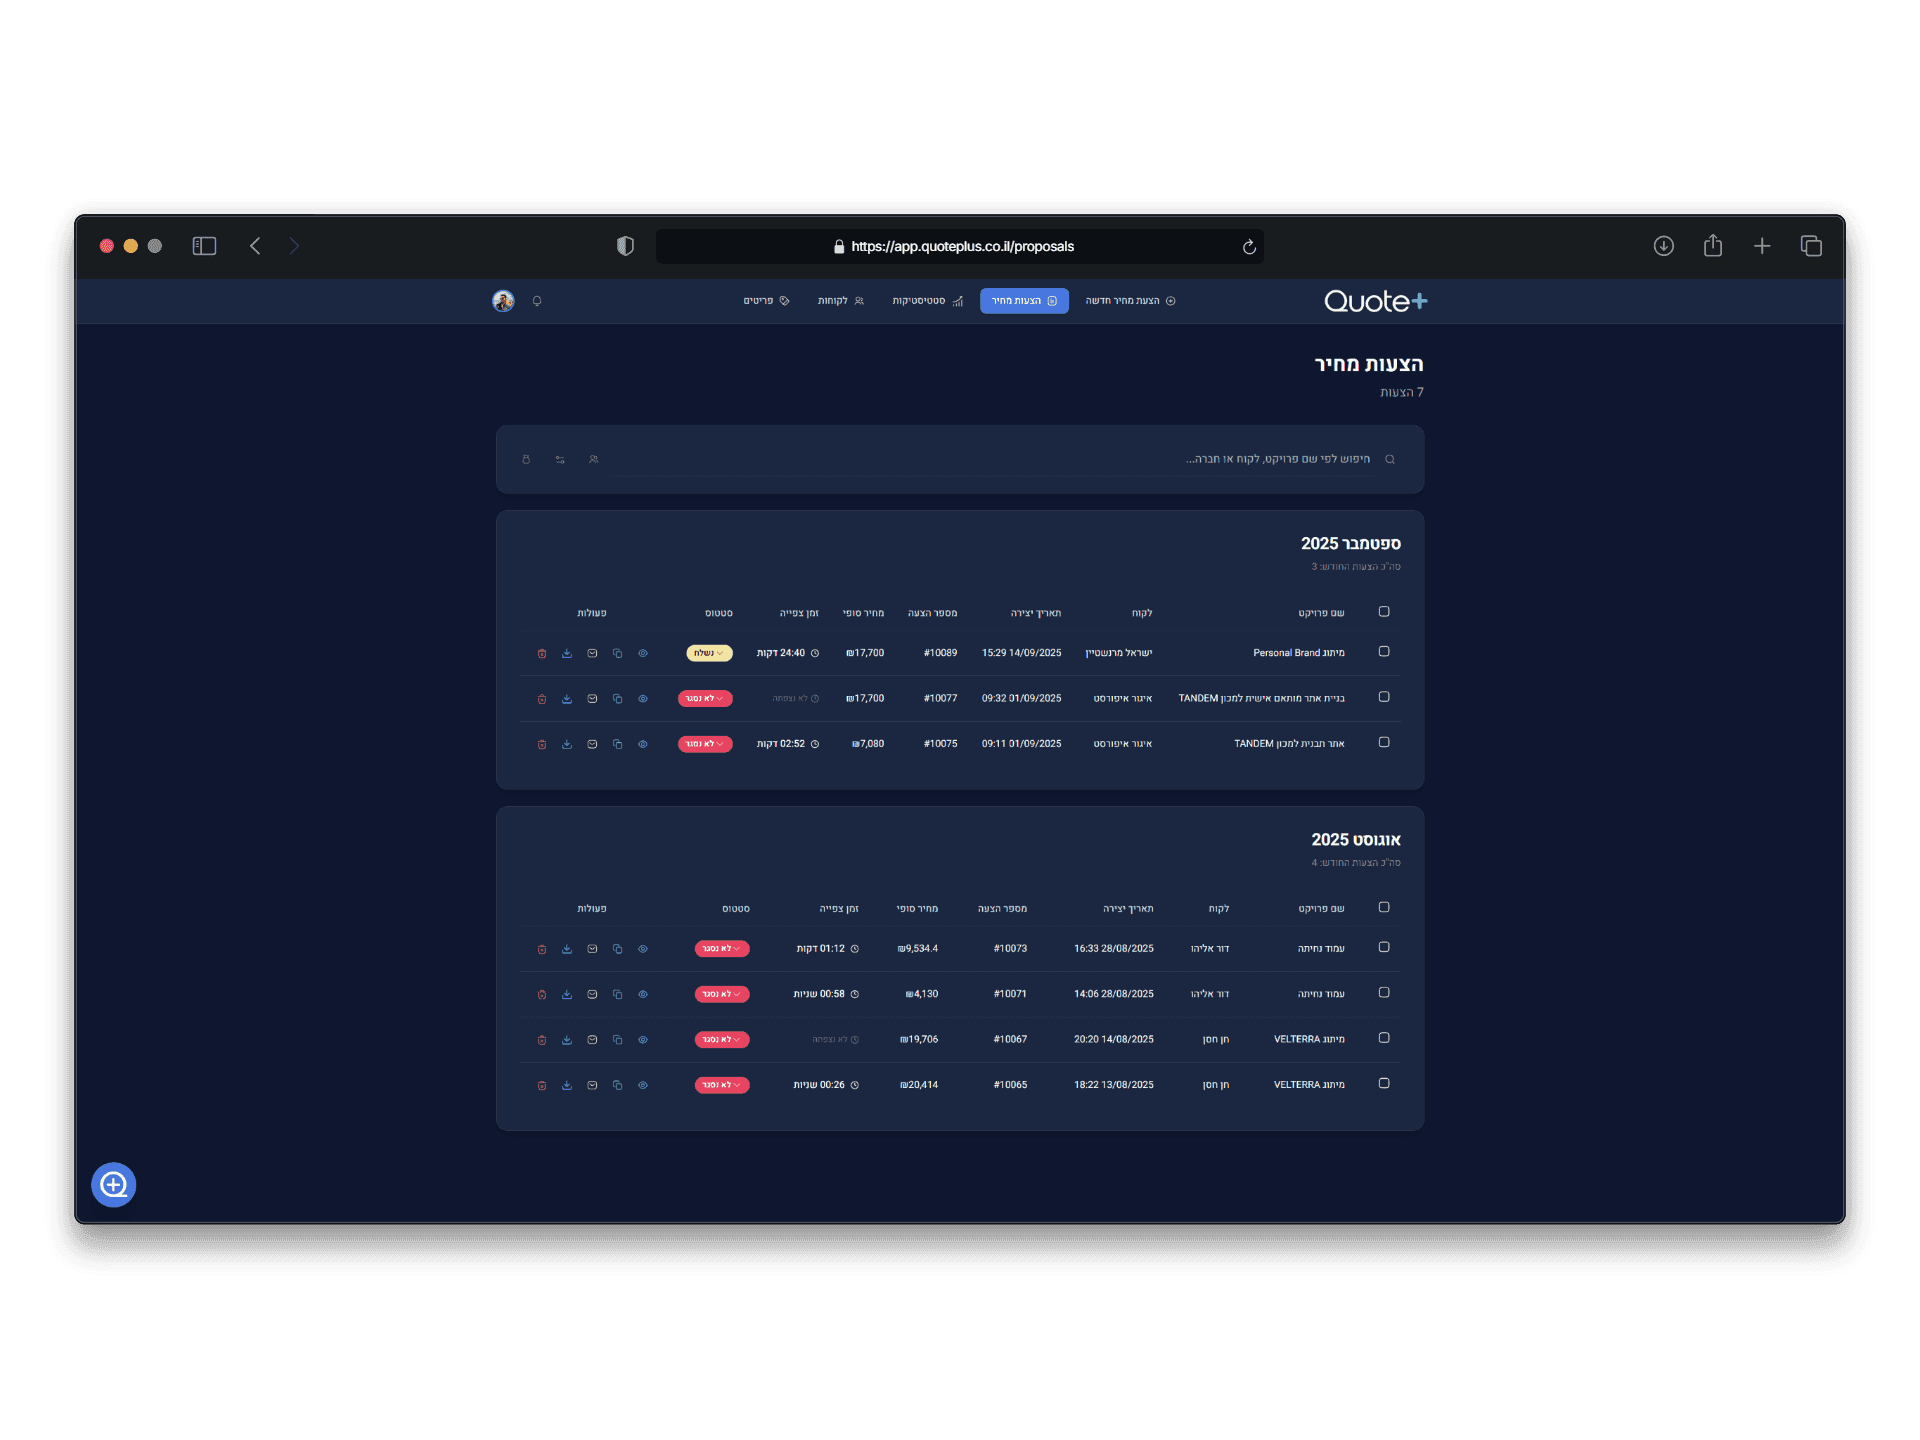Click the clients filter icon in search bar
The image size is (1920, 1440).
[594, 459]
